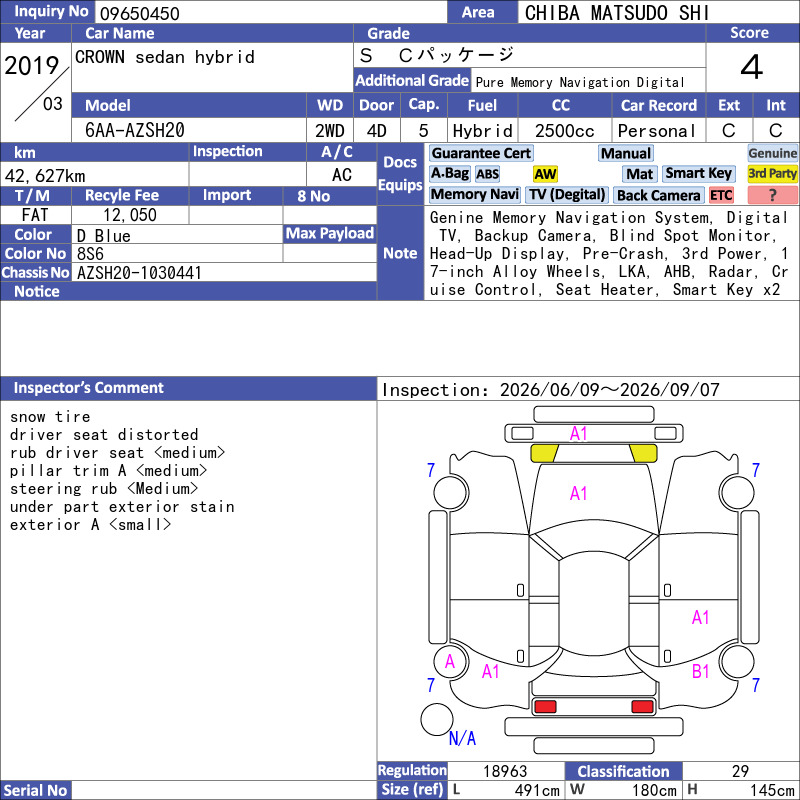This screenshot has height=800, width=800.
Task: Click the 'snow tire' comment line
Action: click(50, 417)
